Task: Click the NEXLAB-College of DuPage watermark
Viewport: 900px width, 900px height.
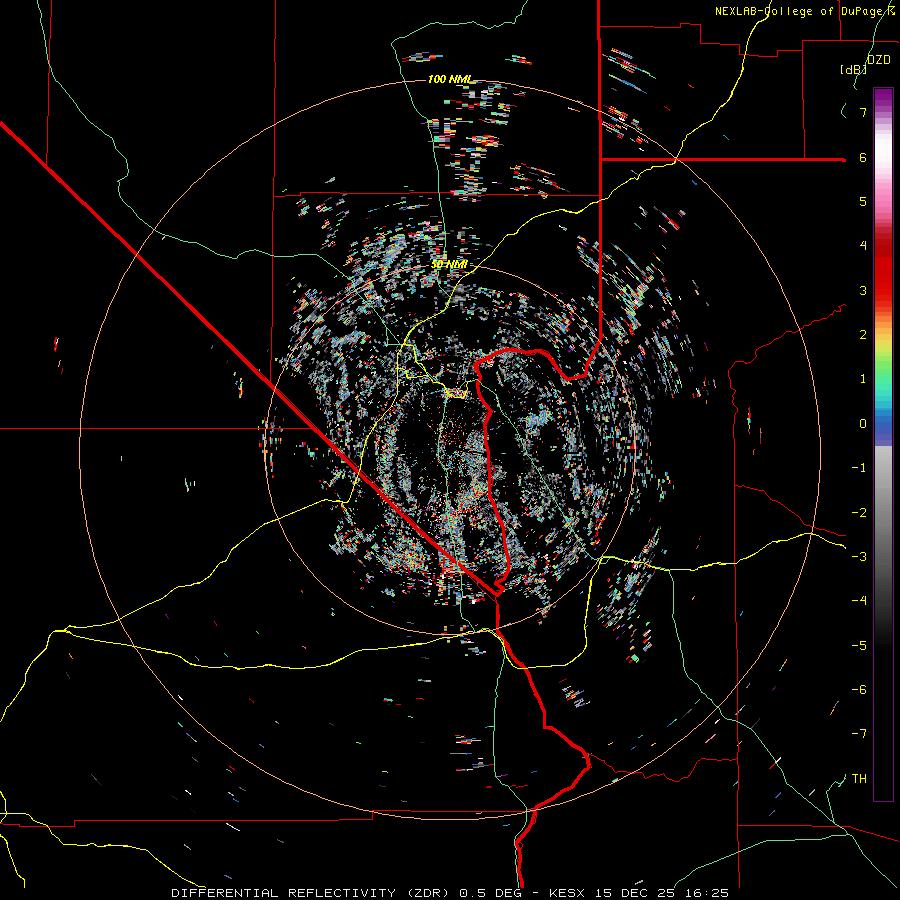Action: click(803, 11)
